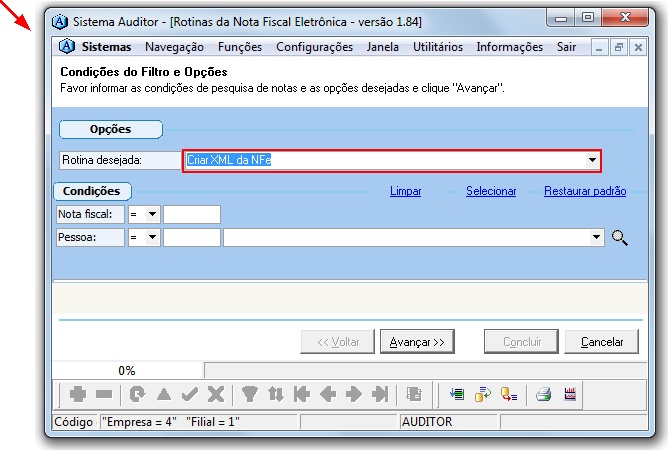Image resolution: width=668 pixels, height=450 pixels.
Task: Open the Informações menu
Action: pyautogui.click(x=510, y=47)
